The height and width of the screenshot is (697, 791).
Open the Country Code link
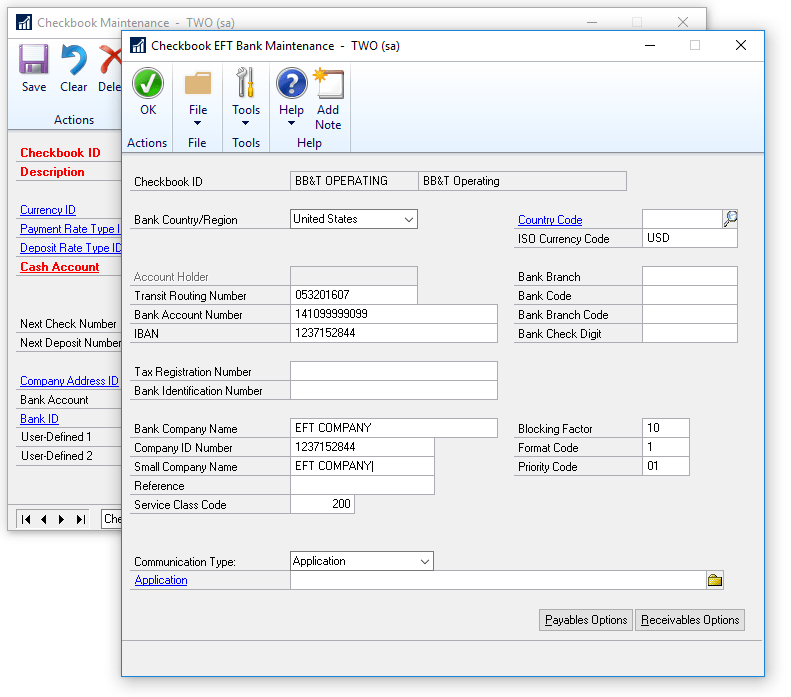(550, 220)
